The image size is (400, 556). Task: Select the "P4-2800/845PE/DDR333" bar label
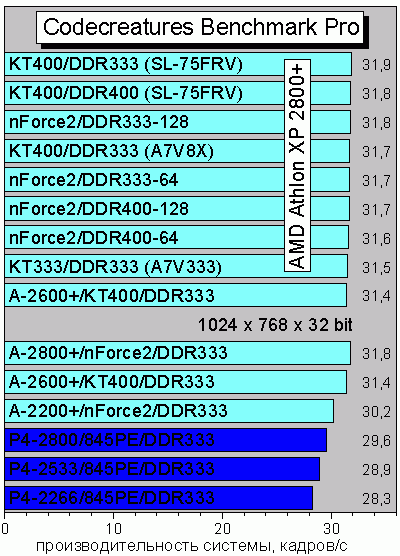point(112,440)
